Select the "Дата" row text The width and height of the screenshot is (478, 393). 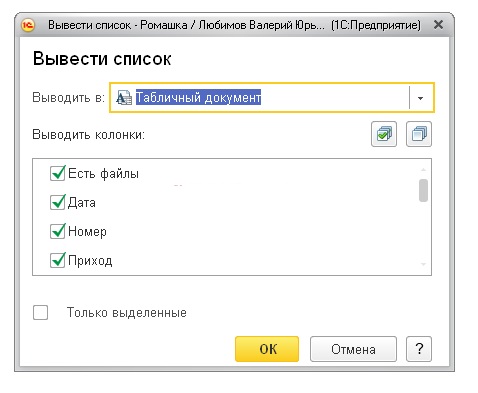[82, 203]
